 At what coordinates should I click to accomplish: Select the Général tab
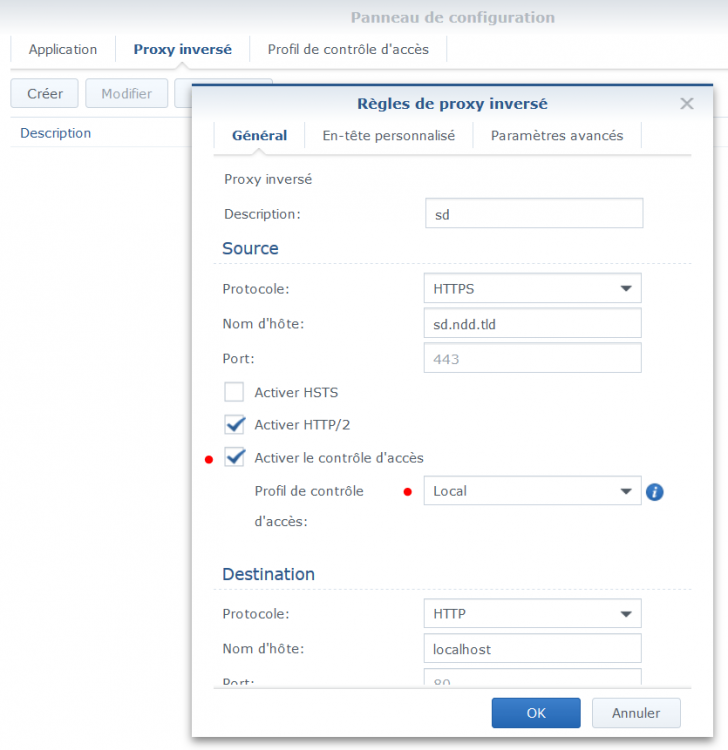click(x=259, y=136)
